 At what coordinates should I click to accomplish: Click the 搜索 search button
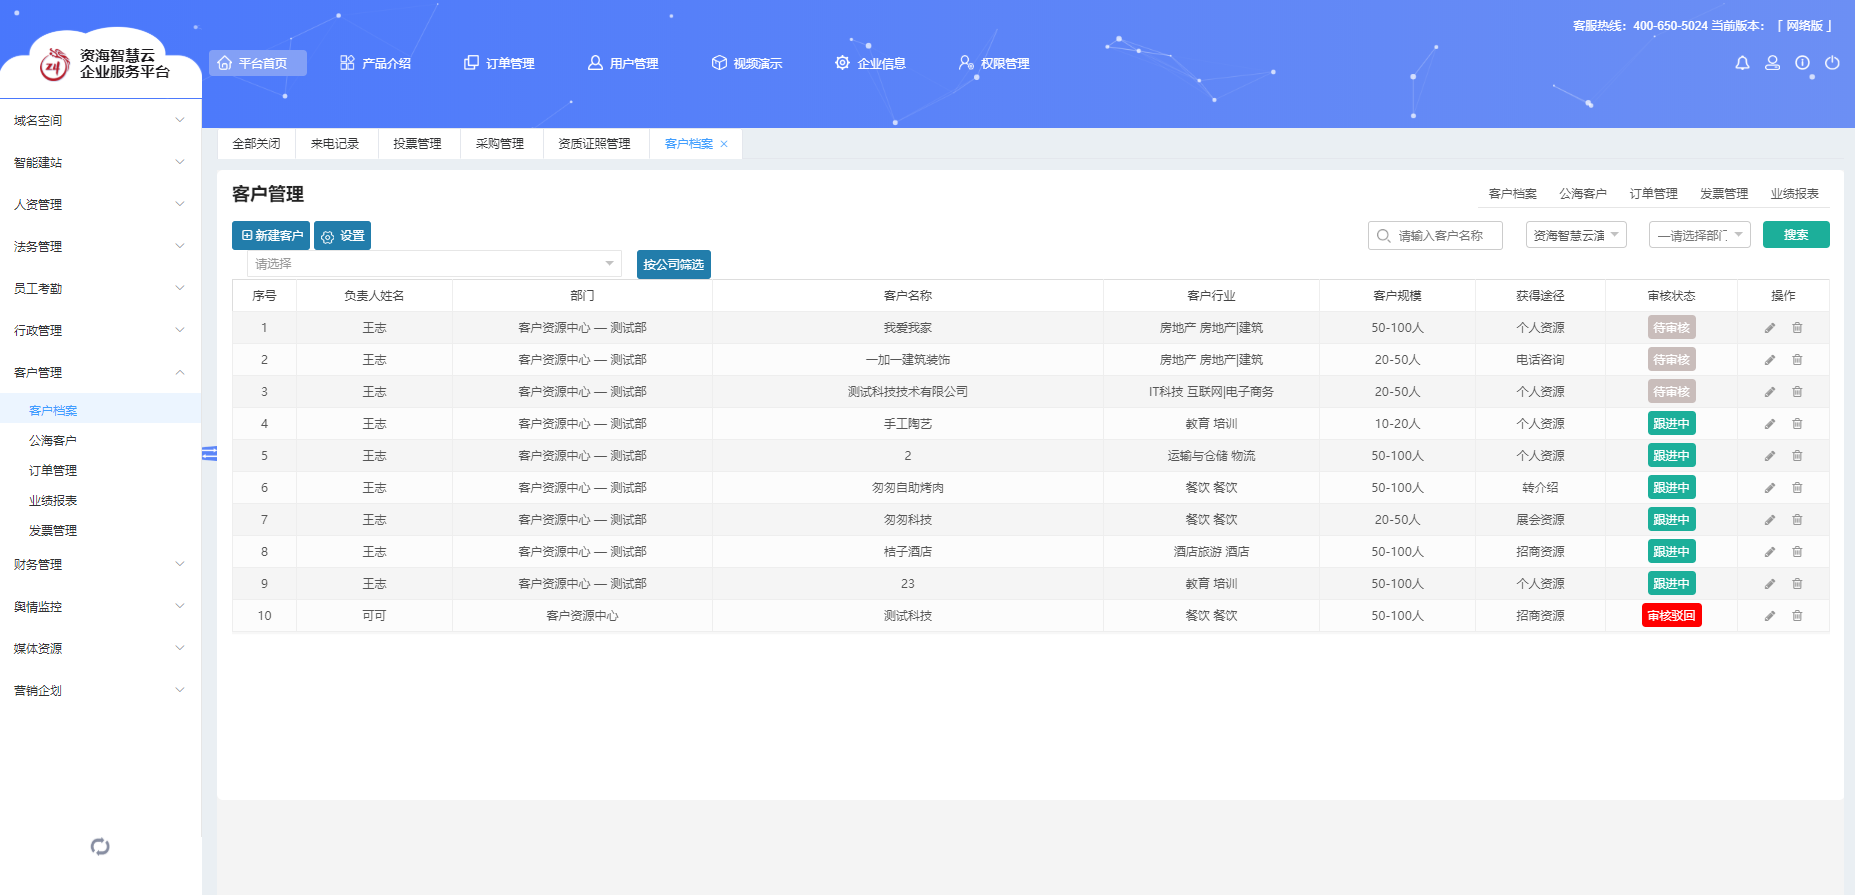pyautogui.click(x=1795, y=235)
